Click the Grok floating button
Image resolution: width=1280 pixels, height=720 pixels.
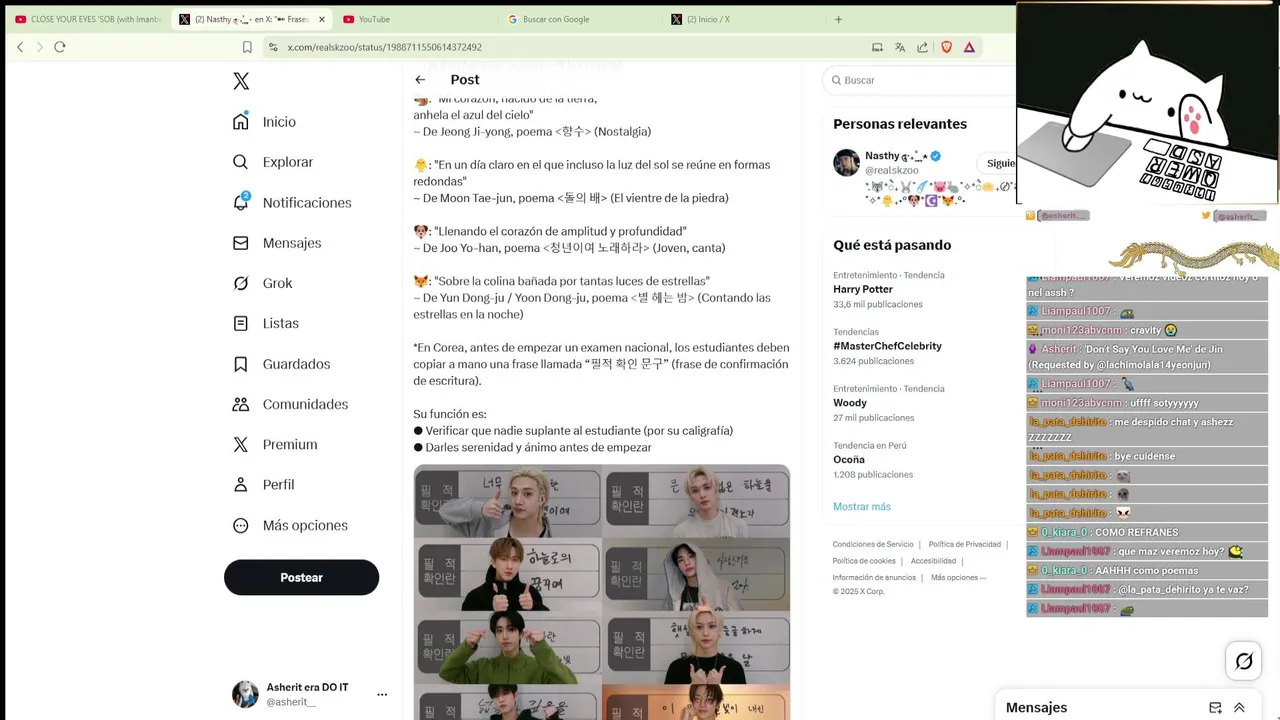(1244, 661)
